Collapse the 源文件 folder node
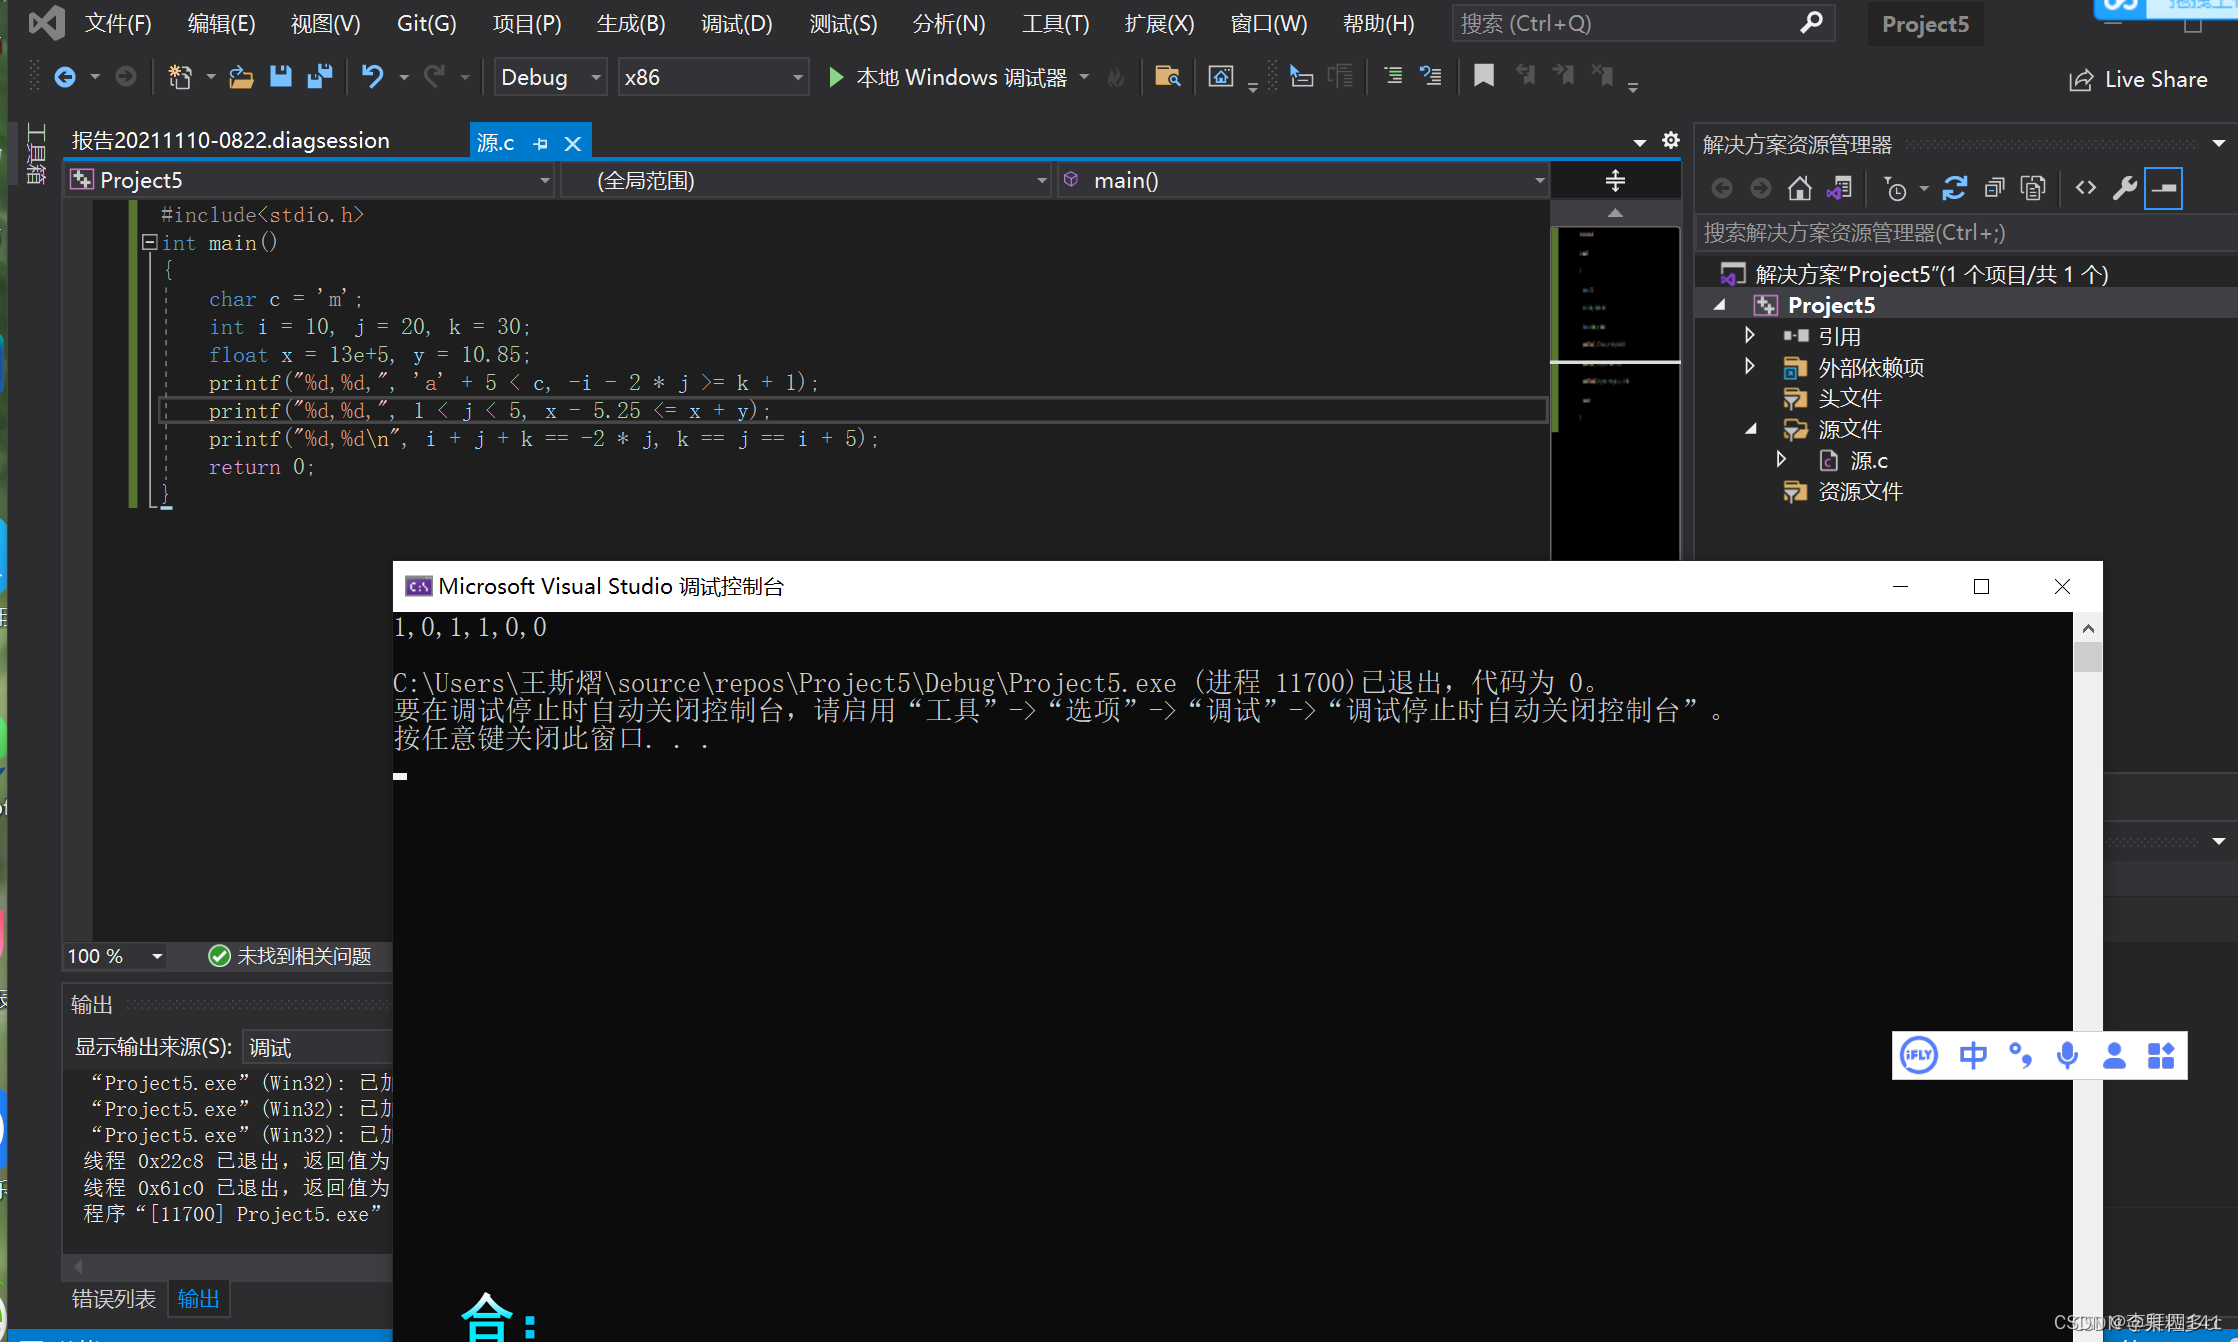2238x1342 pixels. pos(1751,429)
